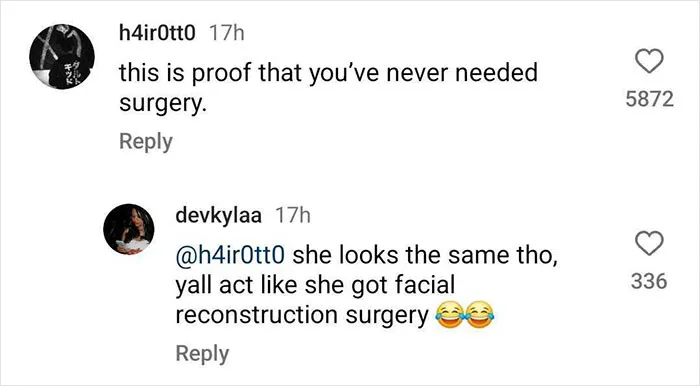The height and width of the screenshot is (386, 700).
Task: Click the word "surgery." in the first comment
Action: (x=163, y=104)
